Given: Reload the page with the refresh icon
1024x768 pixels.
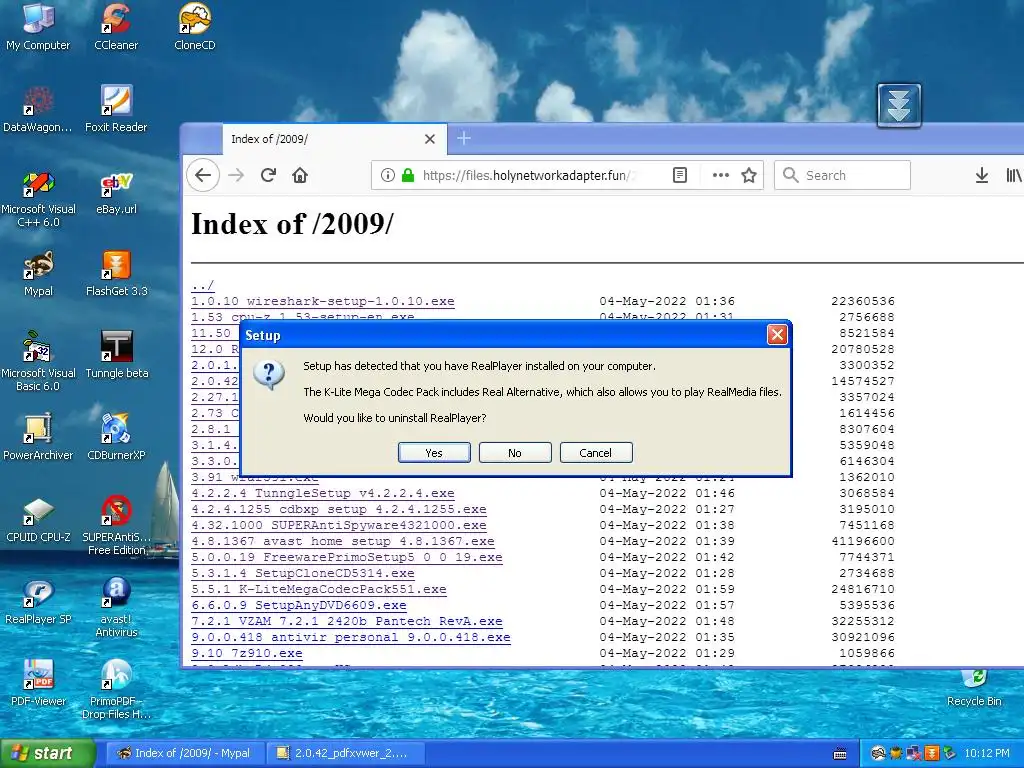Looking at the screenshot, I should [268, 175].
